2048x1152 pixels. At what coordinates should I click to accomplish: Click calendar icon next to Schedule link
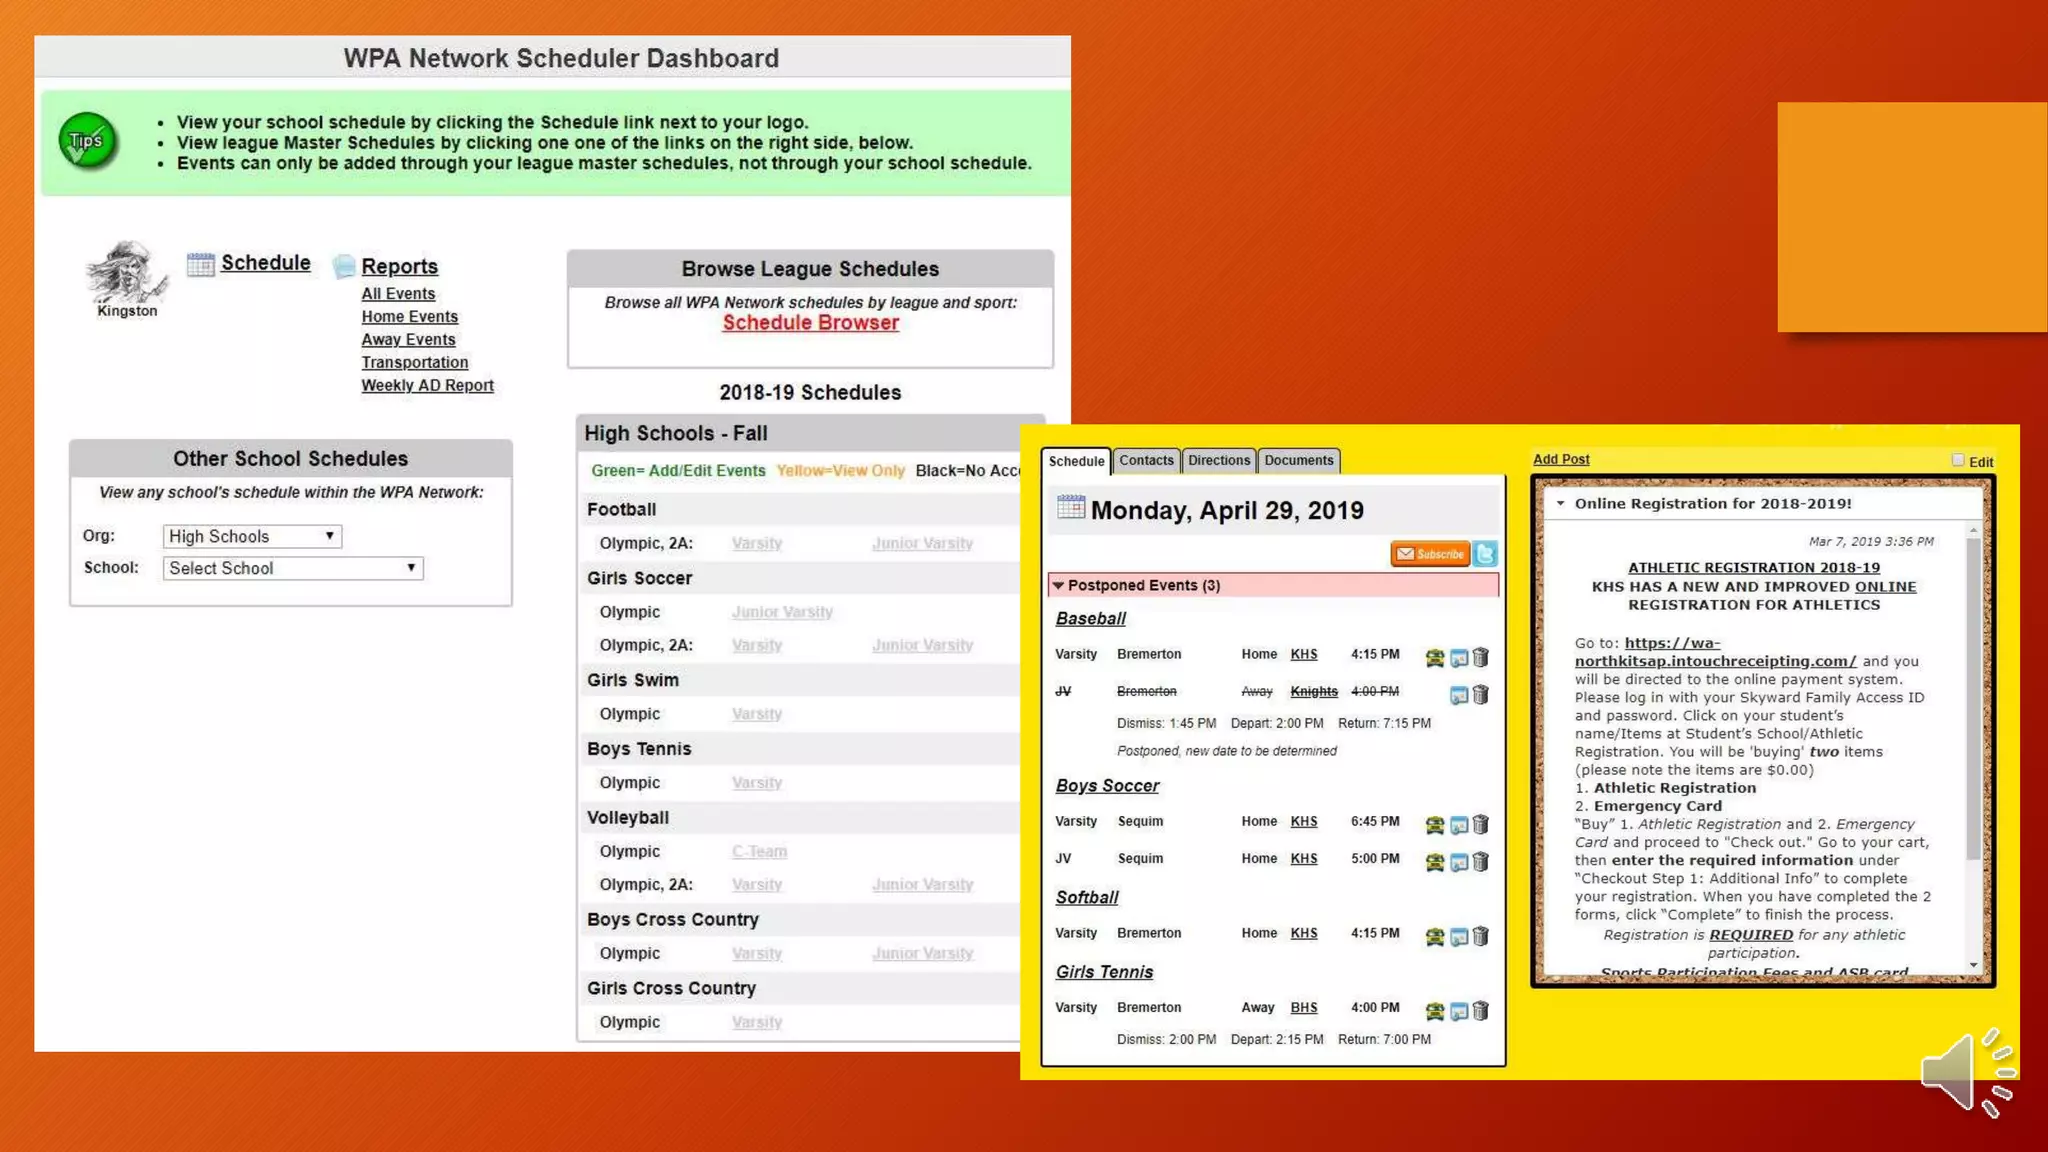pyautogui.click(x=200, y=264)
